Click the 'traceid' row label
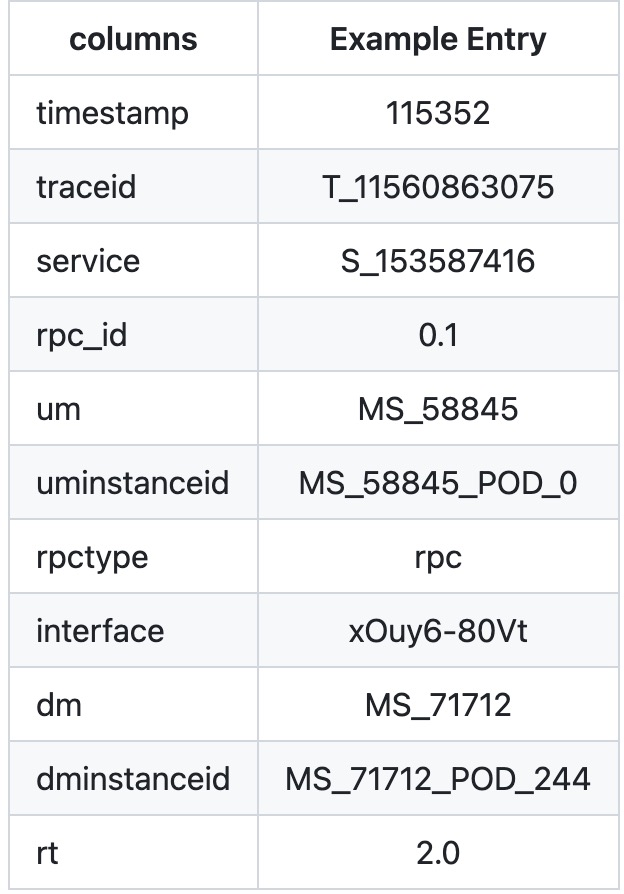Viewport: 624px width, 894px height. pyautogui.click(x=86, y=187)
